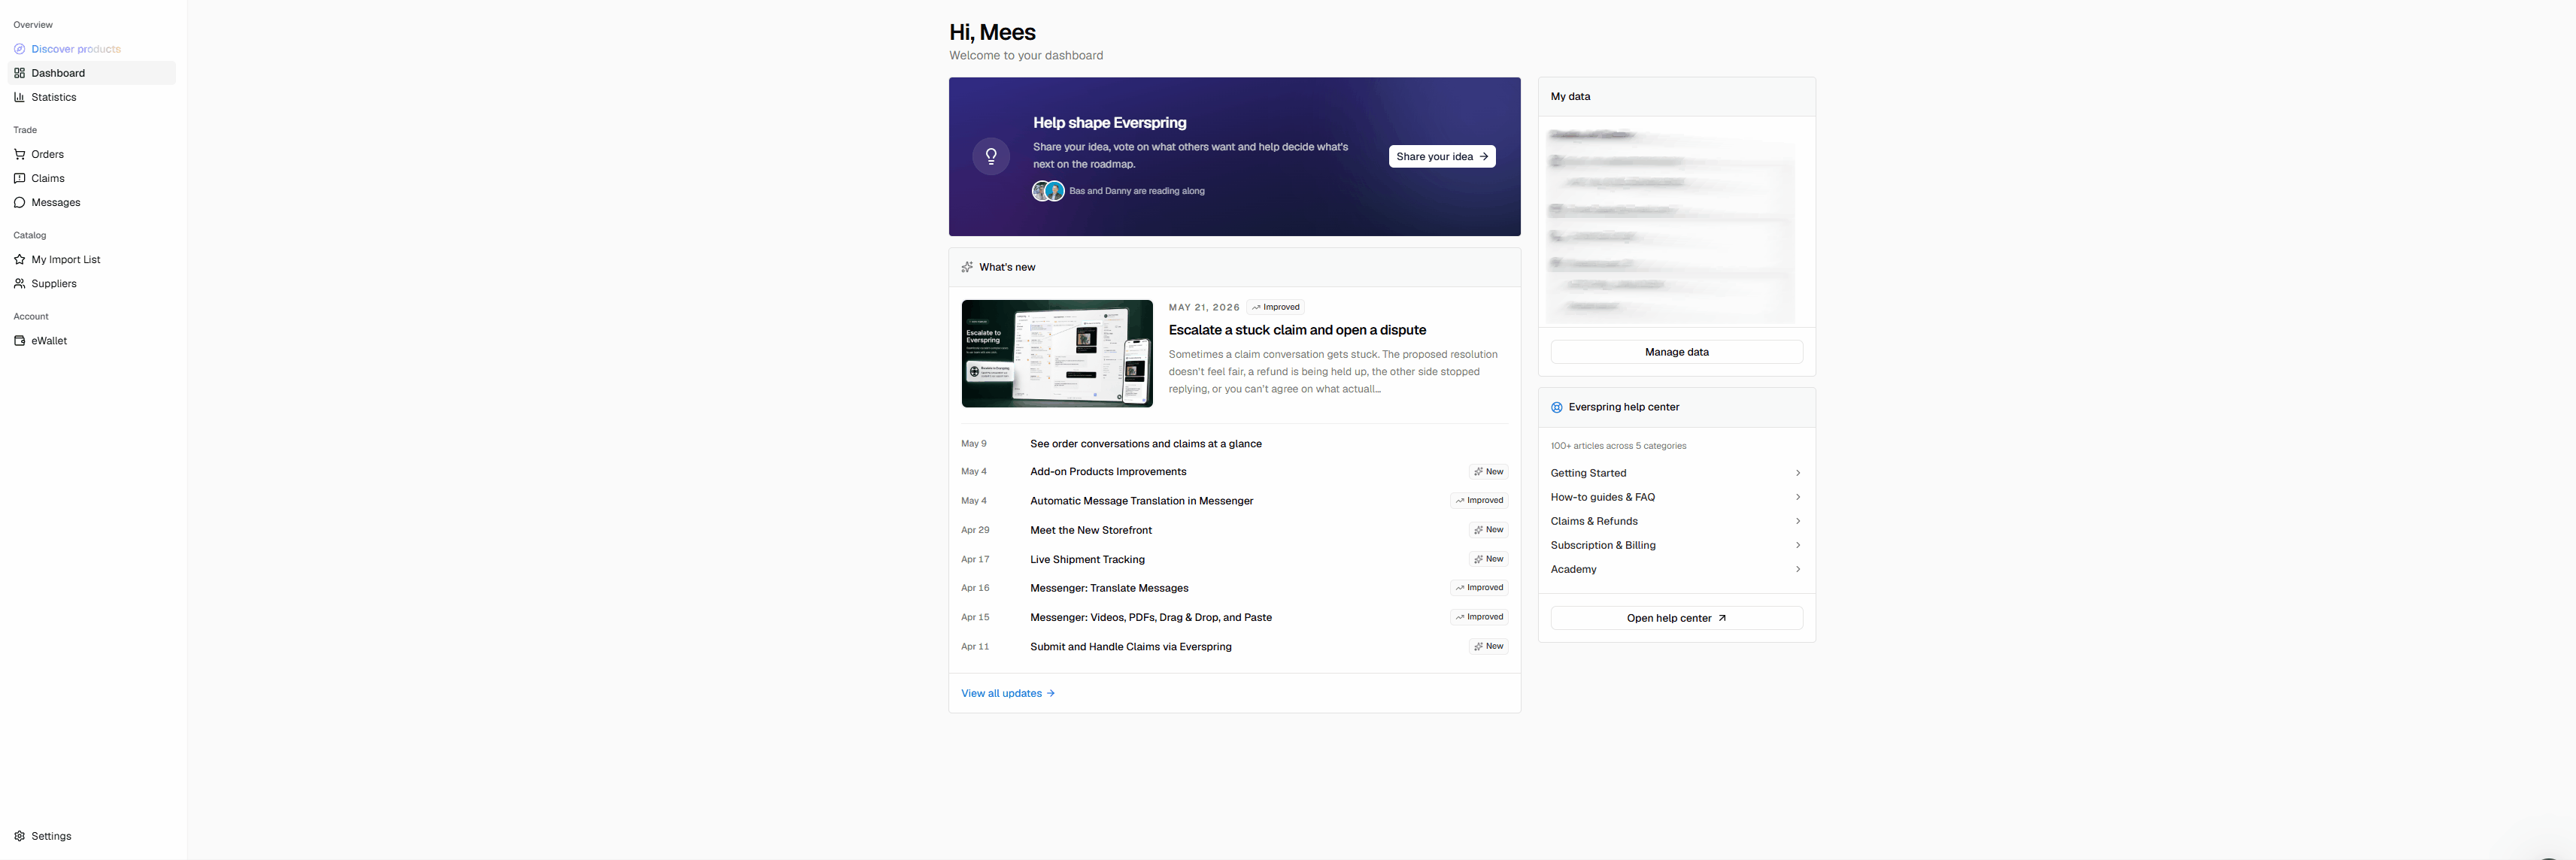This screenshot has height=860, width=2576.
Task: Expand Getting Started help category chevron
Action: [1797, 473]
